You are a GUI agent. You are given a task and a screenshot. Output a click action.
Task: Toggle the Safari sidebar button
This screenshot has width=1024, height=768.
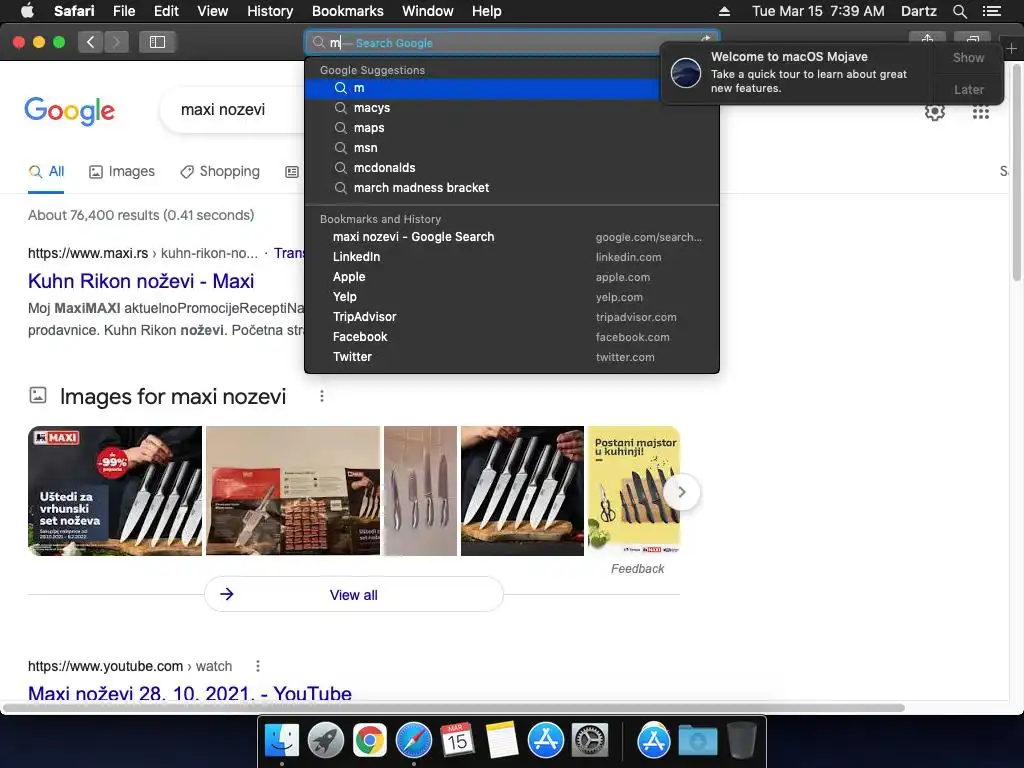(x=157, y=42)
